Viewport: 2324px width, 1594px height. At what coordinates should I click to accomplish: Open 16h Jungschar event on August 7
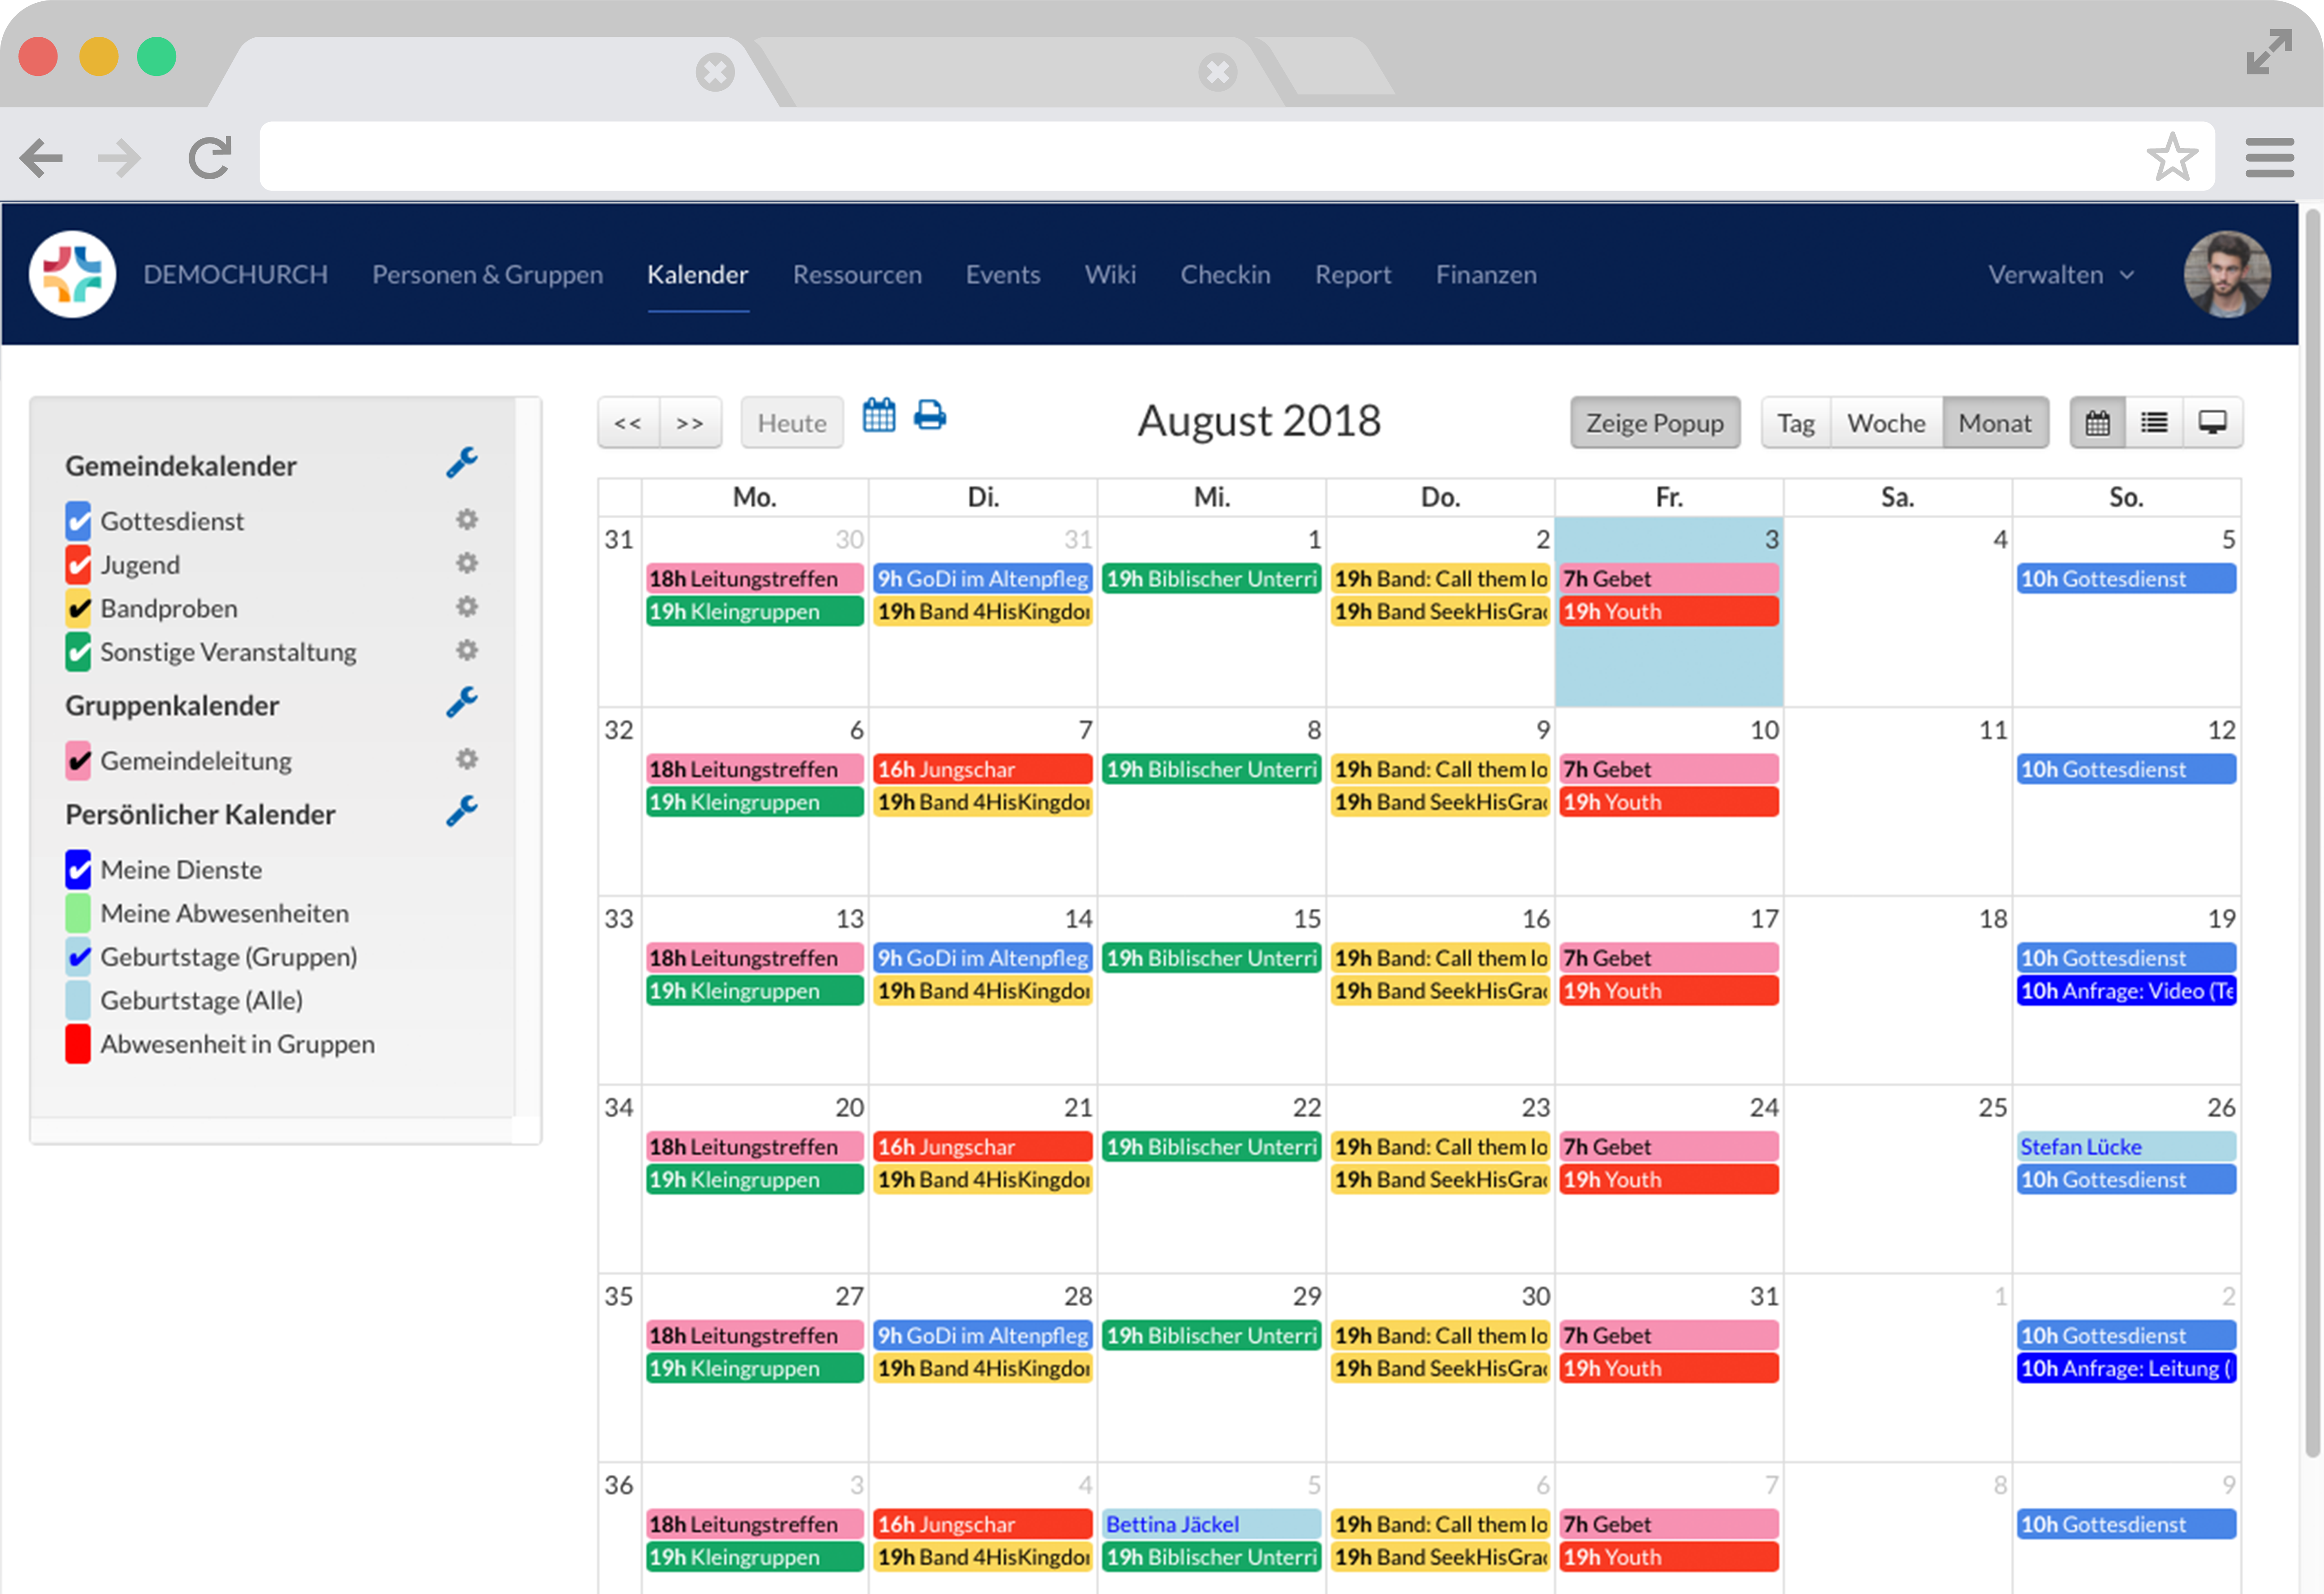point(983,769)
